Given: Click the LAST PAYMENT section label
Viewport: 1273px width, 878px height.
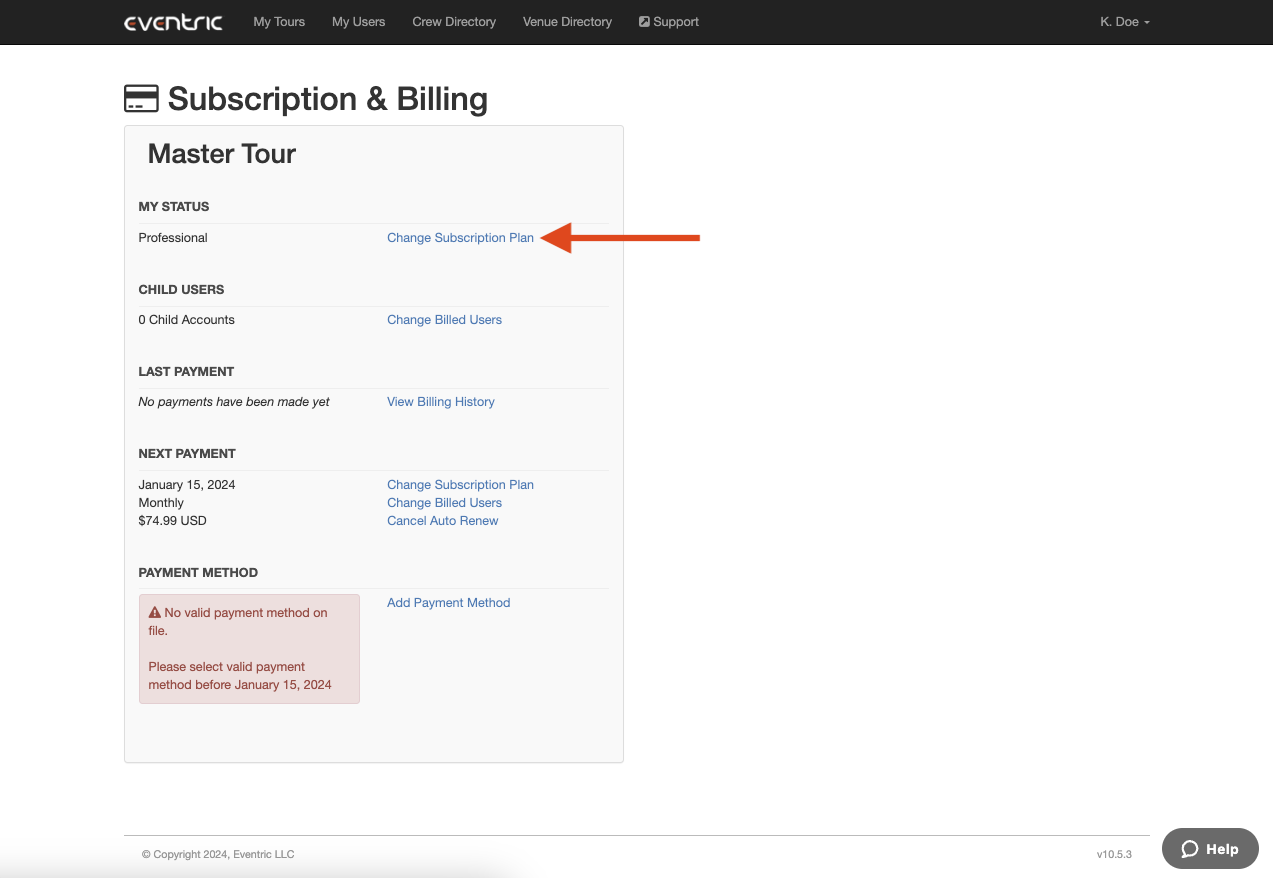Looking at the screenshot, I should click(186, 372).
